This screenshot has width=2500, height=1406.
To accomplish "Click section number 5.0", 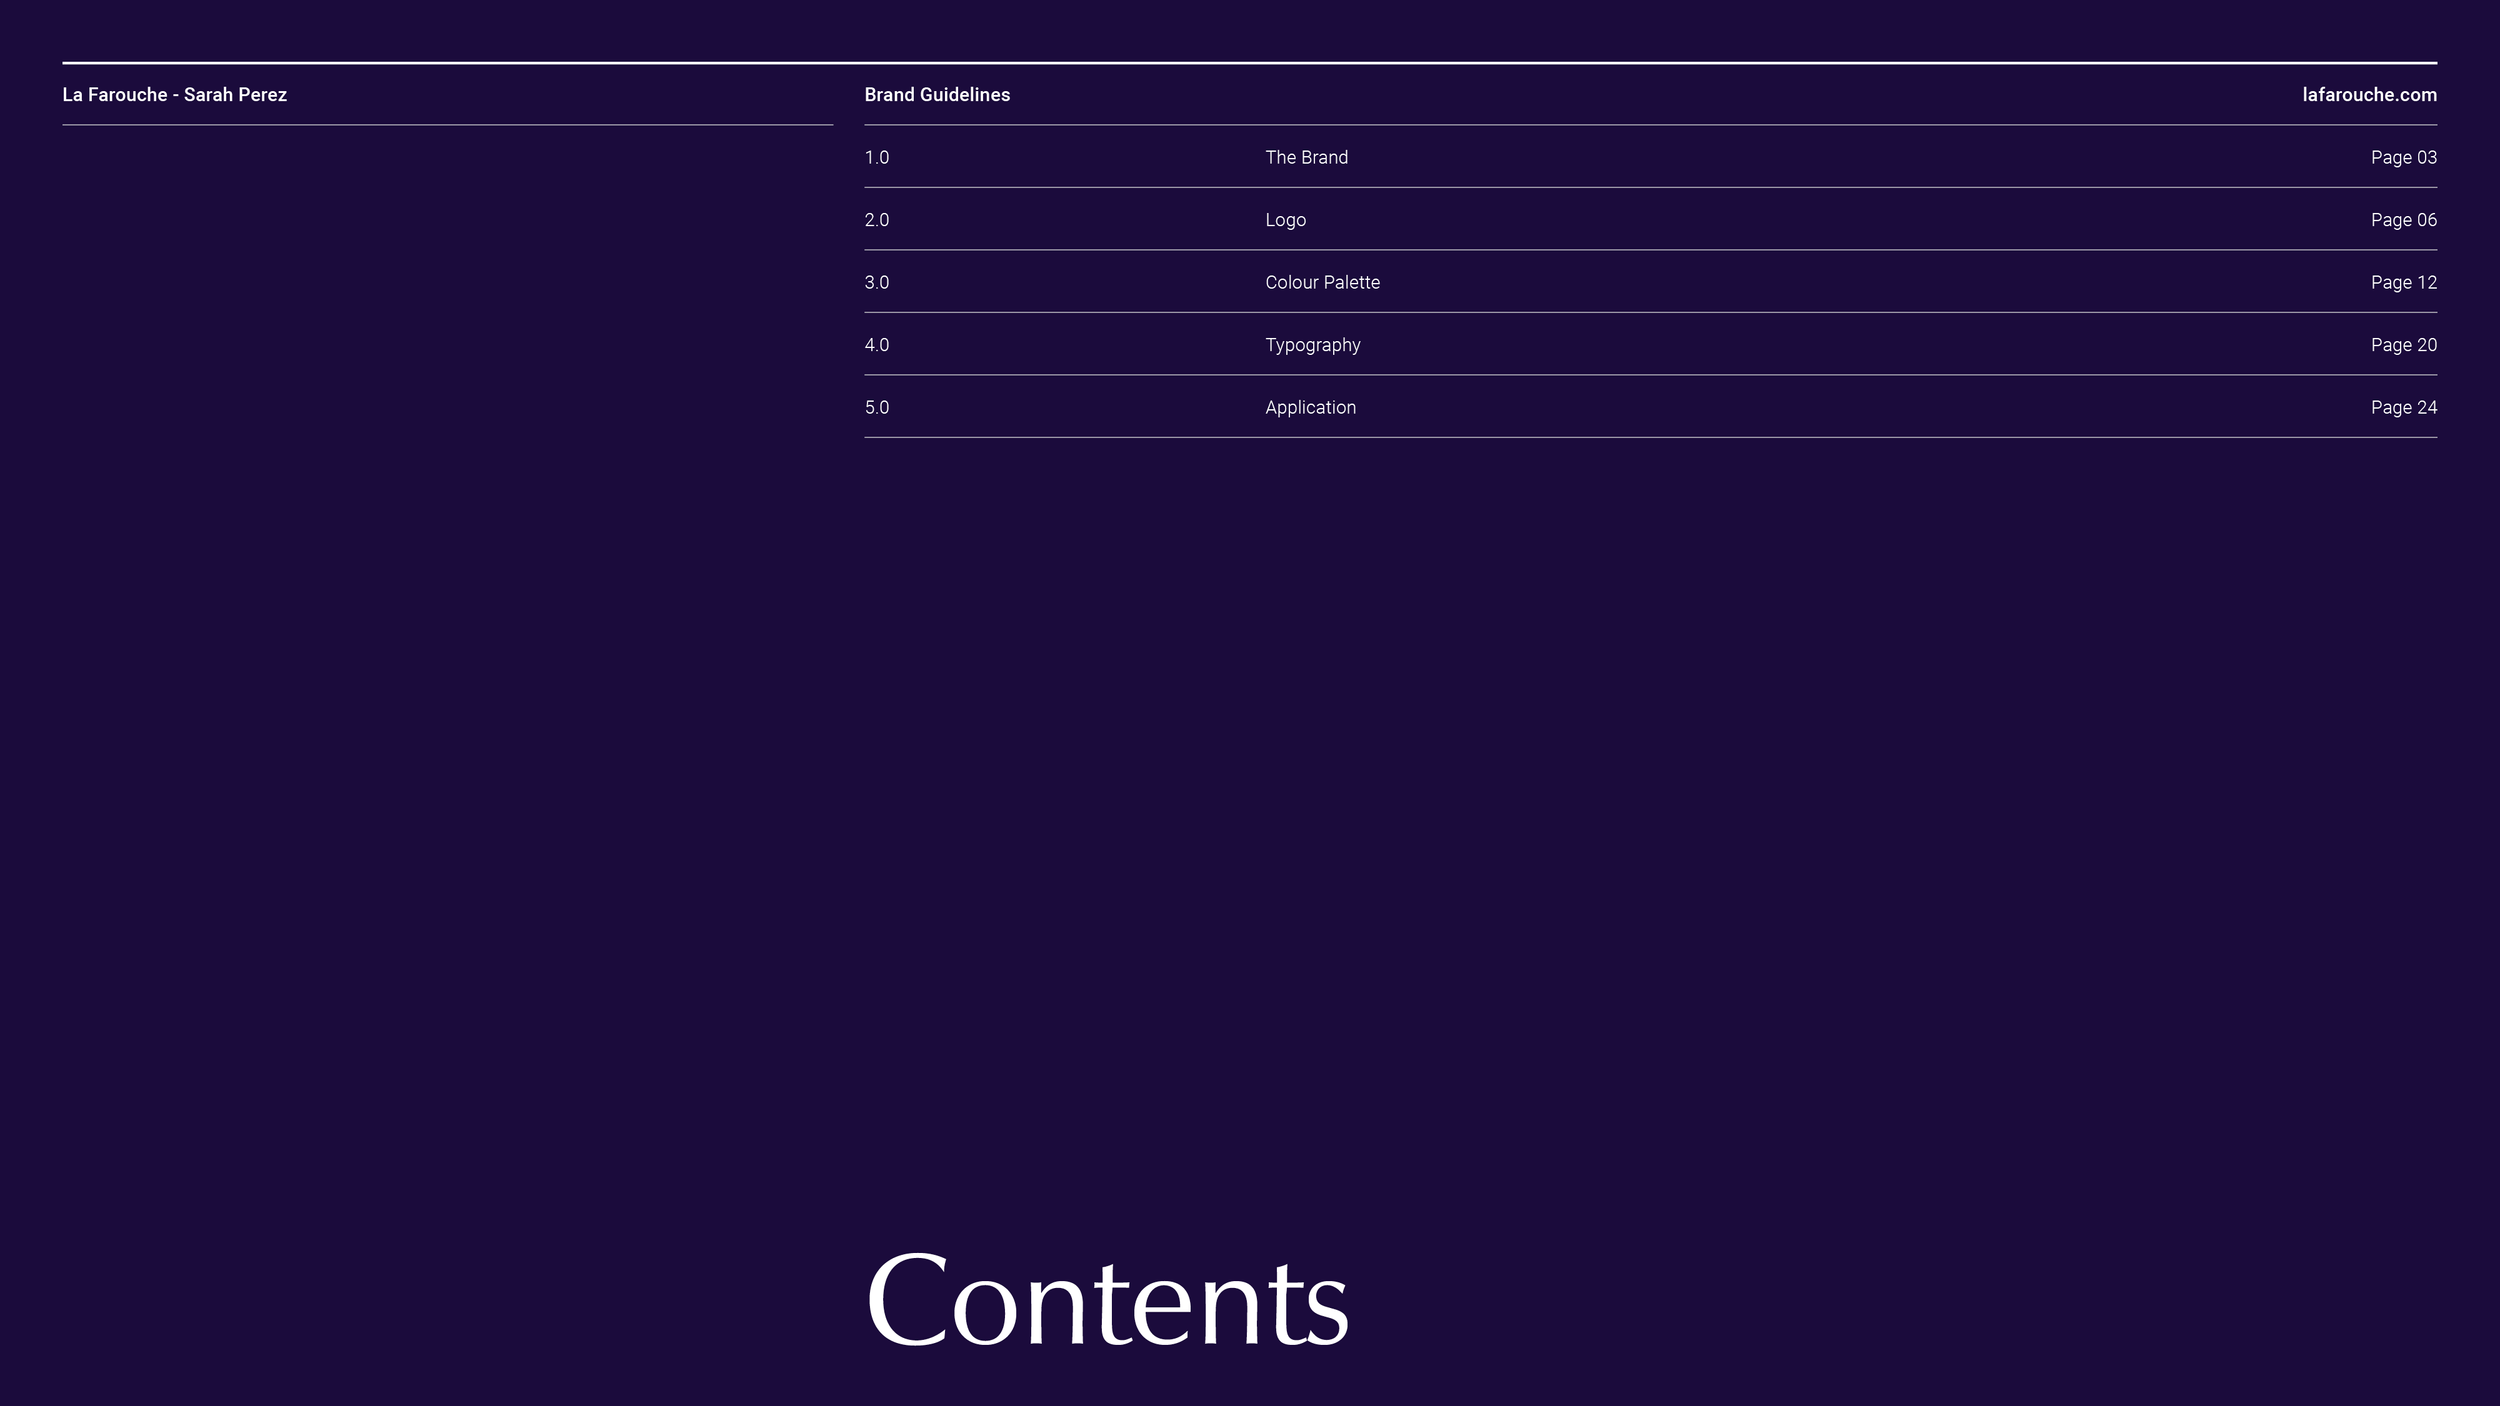I will [x=876, y=407].
